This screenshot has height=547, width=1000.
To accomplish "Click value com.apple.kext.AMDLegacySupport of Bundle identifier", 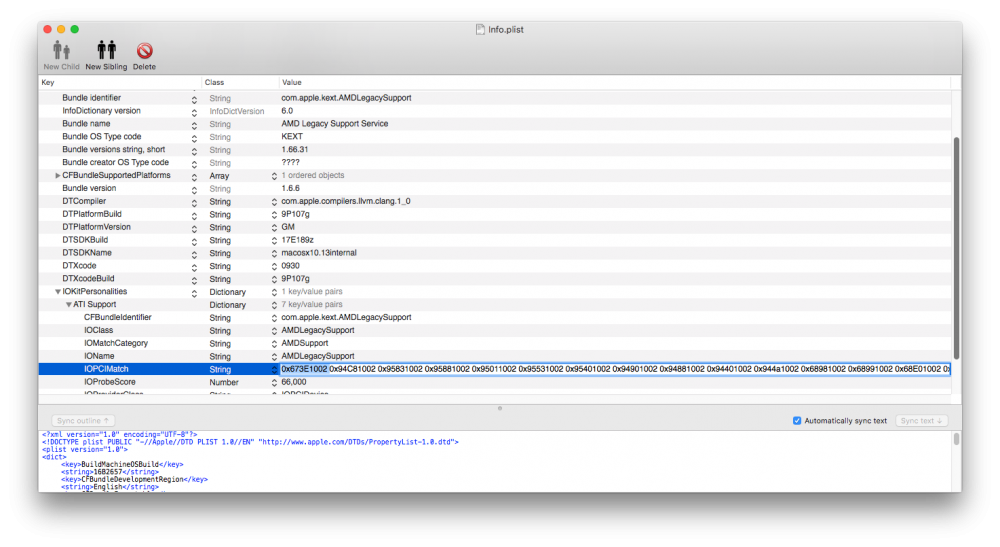I will pyautogui.click(x=346, y=98).
